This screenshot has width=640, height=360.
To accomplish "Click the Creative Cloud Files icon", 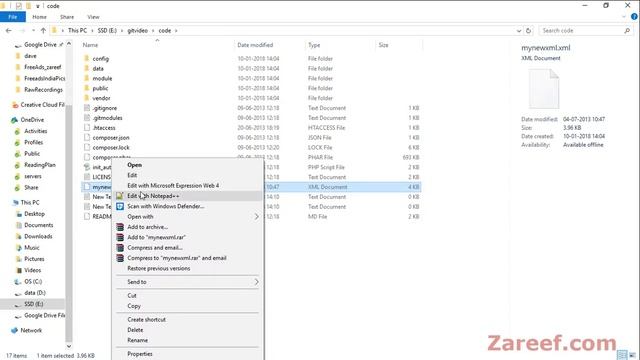I will point(15,105).
